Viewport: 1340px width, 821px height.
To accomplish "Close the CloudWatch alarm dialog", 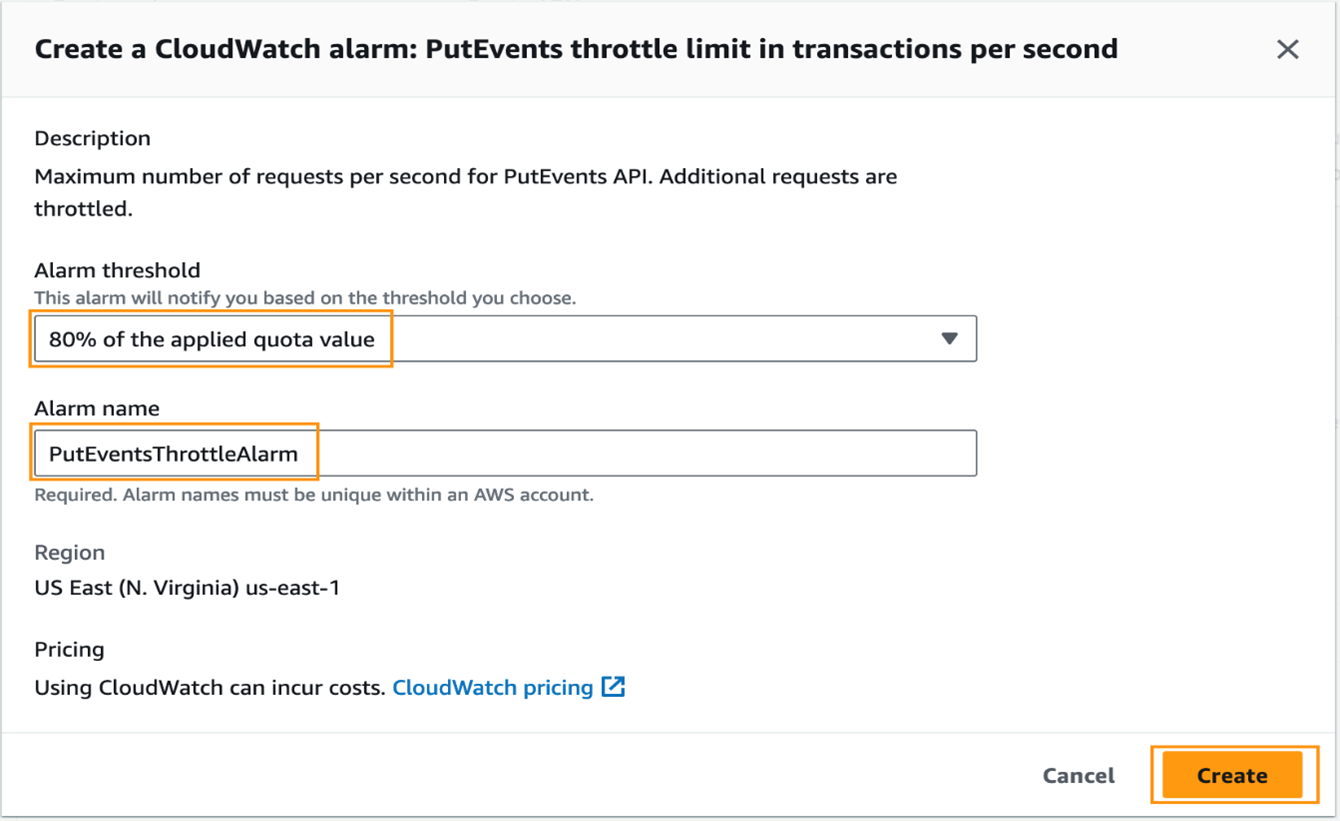I will click(1287, 49).
